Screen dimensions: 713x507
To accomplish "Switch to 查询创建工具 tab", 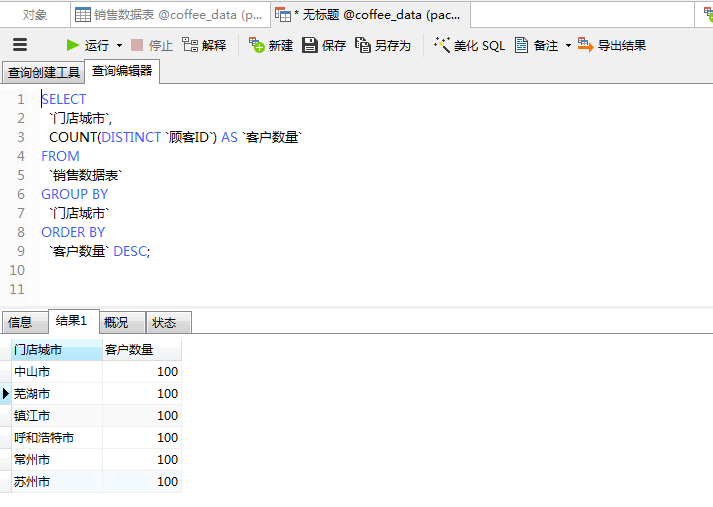I will pos(44,73).
